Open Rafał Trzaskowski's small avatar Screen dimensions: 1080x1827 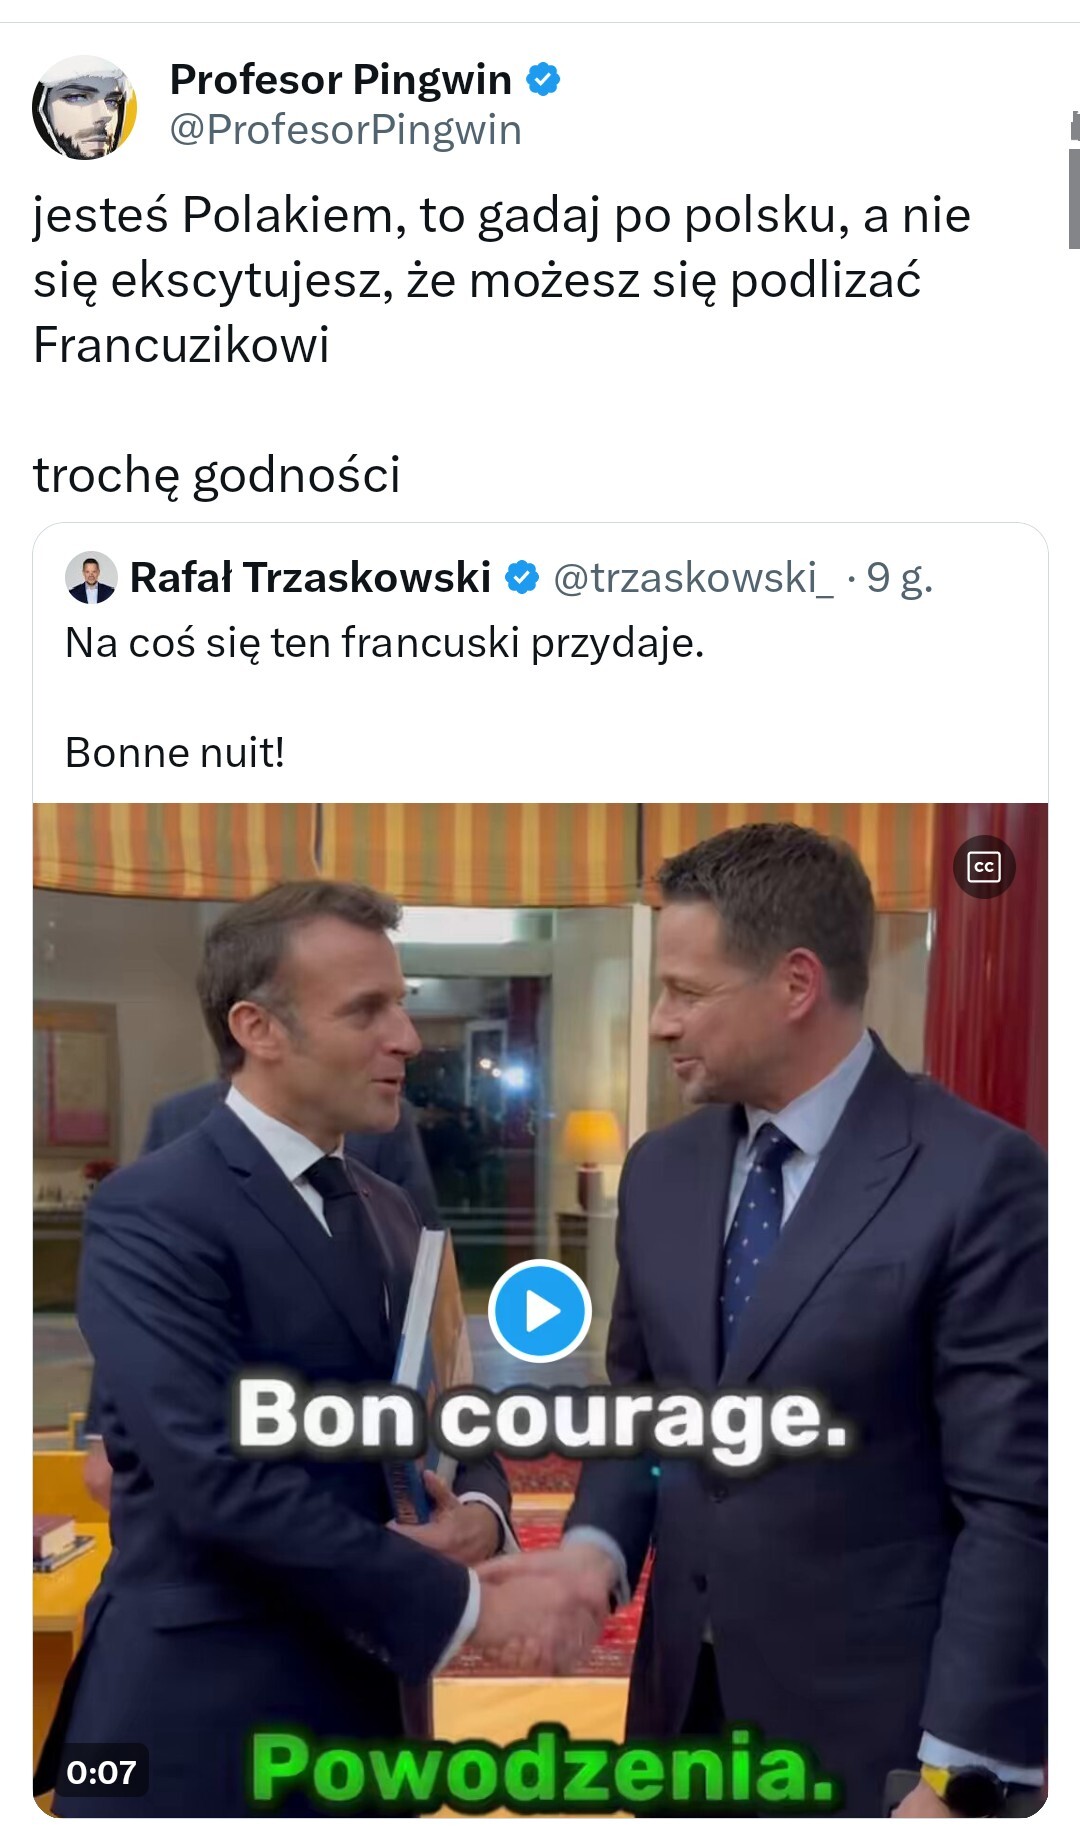tap(91, 578)
